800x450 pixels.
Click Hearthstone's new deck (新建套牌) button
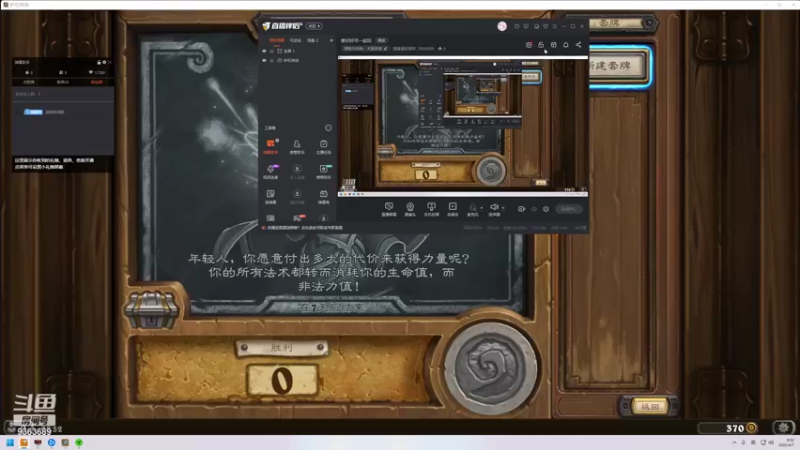pos(619,66)
